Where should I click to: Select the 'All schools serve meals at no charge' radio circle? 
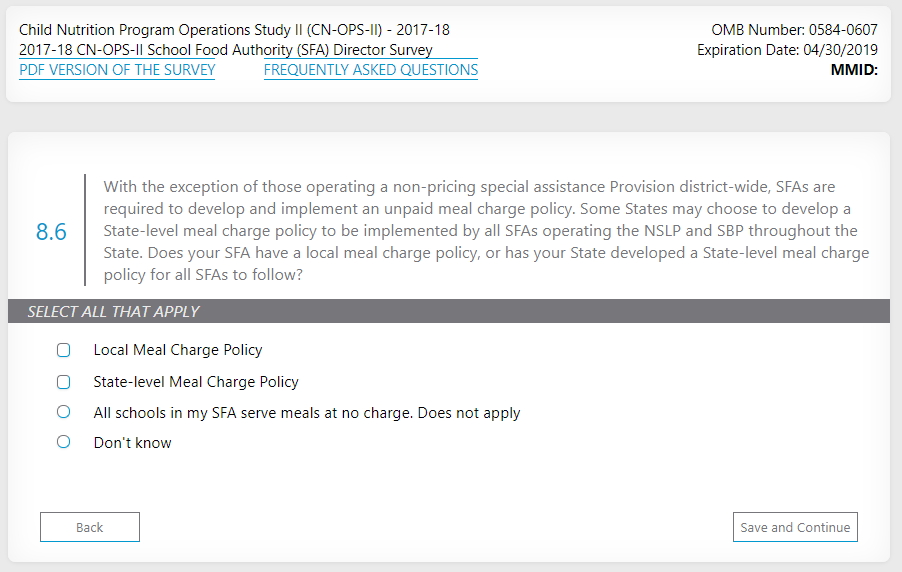pos(64,412)
